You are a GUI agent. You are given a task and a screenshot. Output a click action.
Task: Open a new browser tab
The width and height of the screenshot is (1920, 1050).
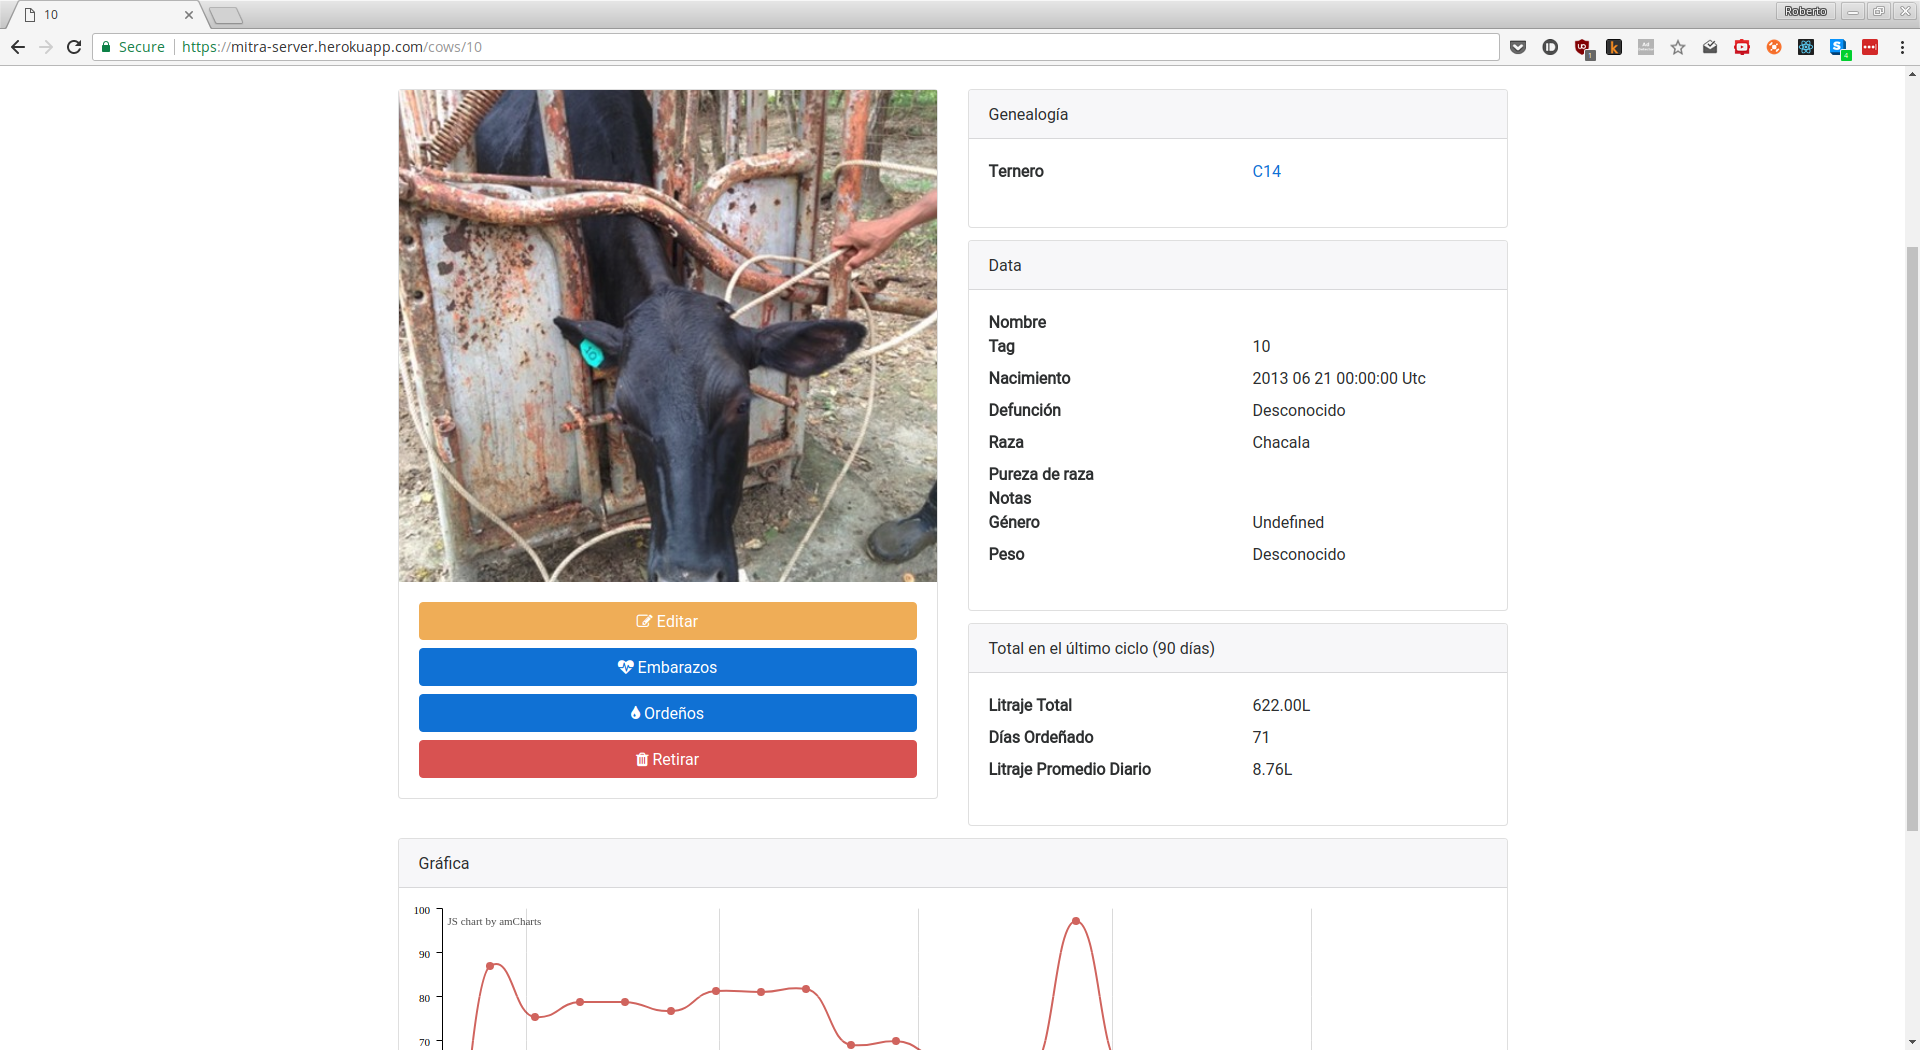(226, 15)
